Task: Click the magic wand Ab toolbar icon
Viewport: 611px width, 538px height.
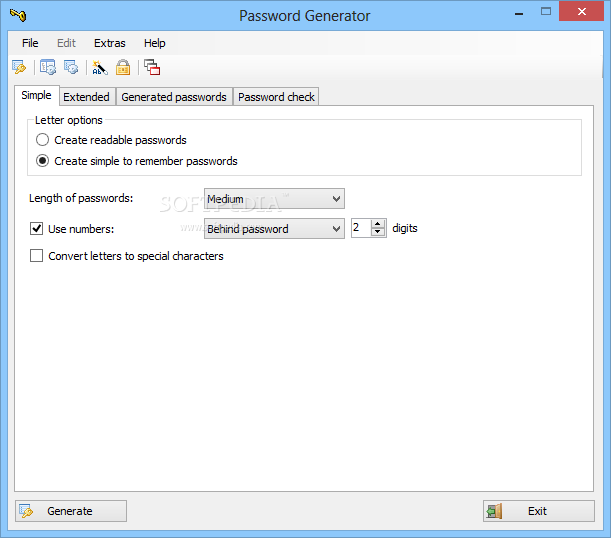Action: click(100, 67)
